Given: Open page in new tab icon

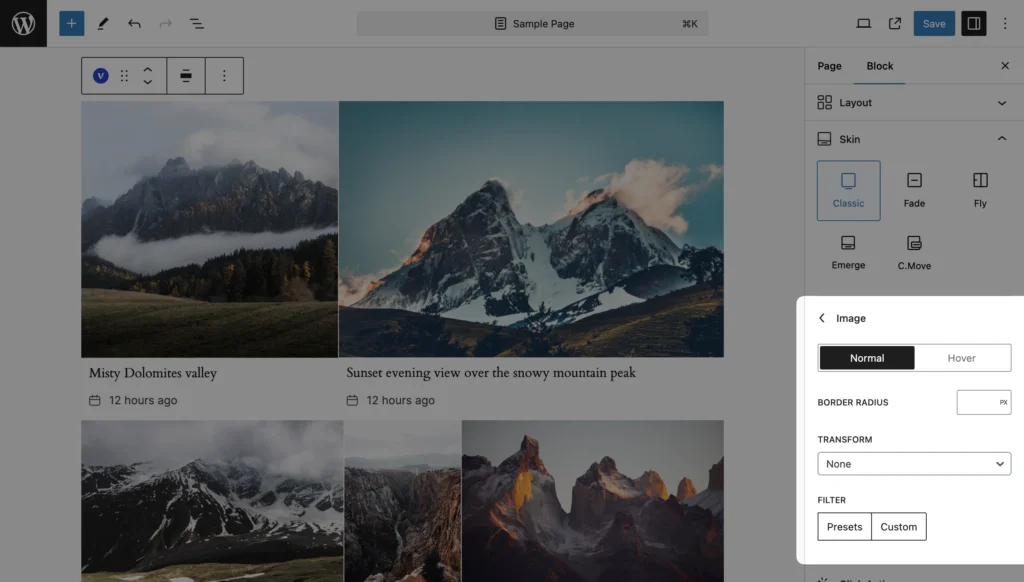Looking at the screenshot, I should pos(895,23).
